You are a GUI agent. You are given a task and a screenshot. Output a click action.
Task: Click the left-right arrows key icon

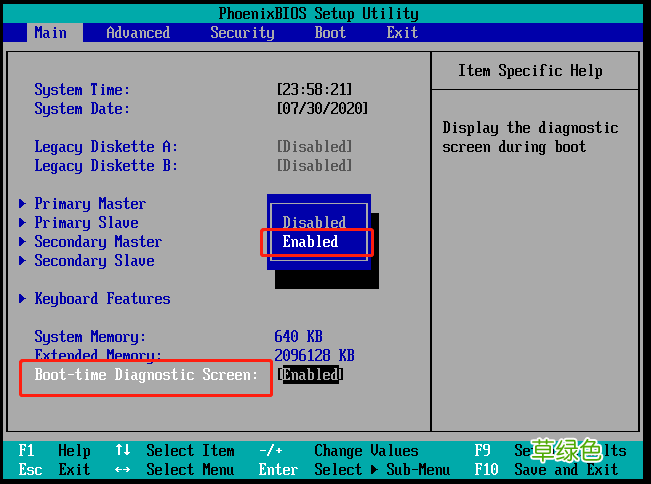pos(122,469)
